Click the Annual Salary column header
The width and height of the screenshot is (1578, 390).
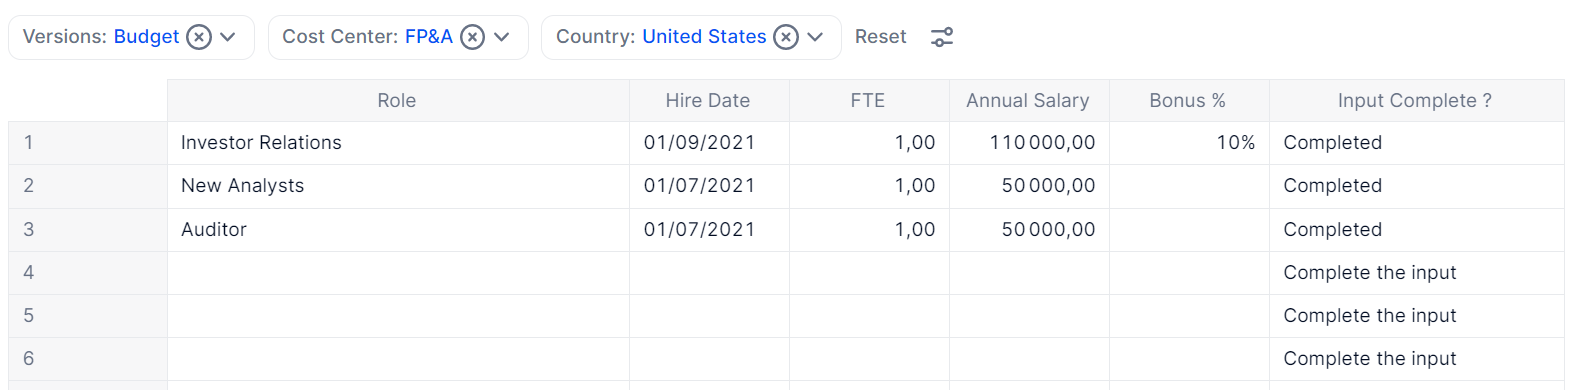(1029, 101)
